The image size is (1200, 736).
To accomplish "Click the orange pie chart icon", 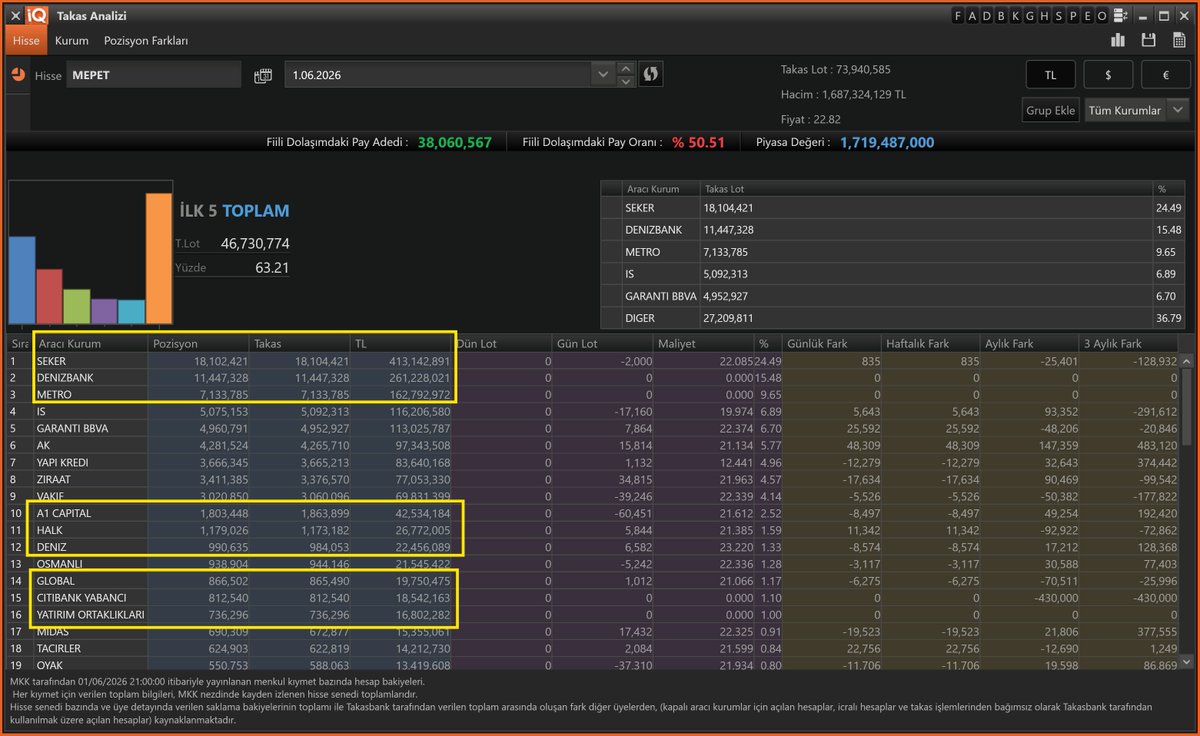I will pos(18,75).
